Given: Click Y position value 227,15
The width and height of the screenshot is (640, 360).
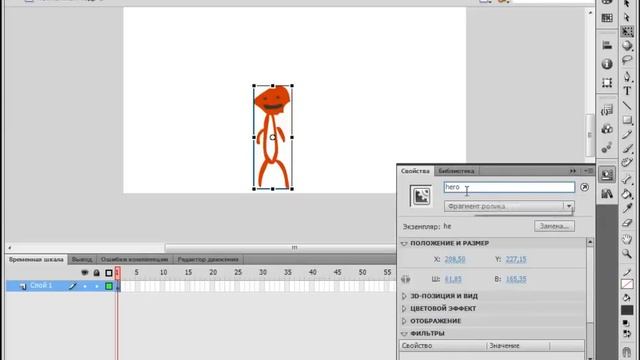Looking at the screenshot, I should pos(516,259).
